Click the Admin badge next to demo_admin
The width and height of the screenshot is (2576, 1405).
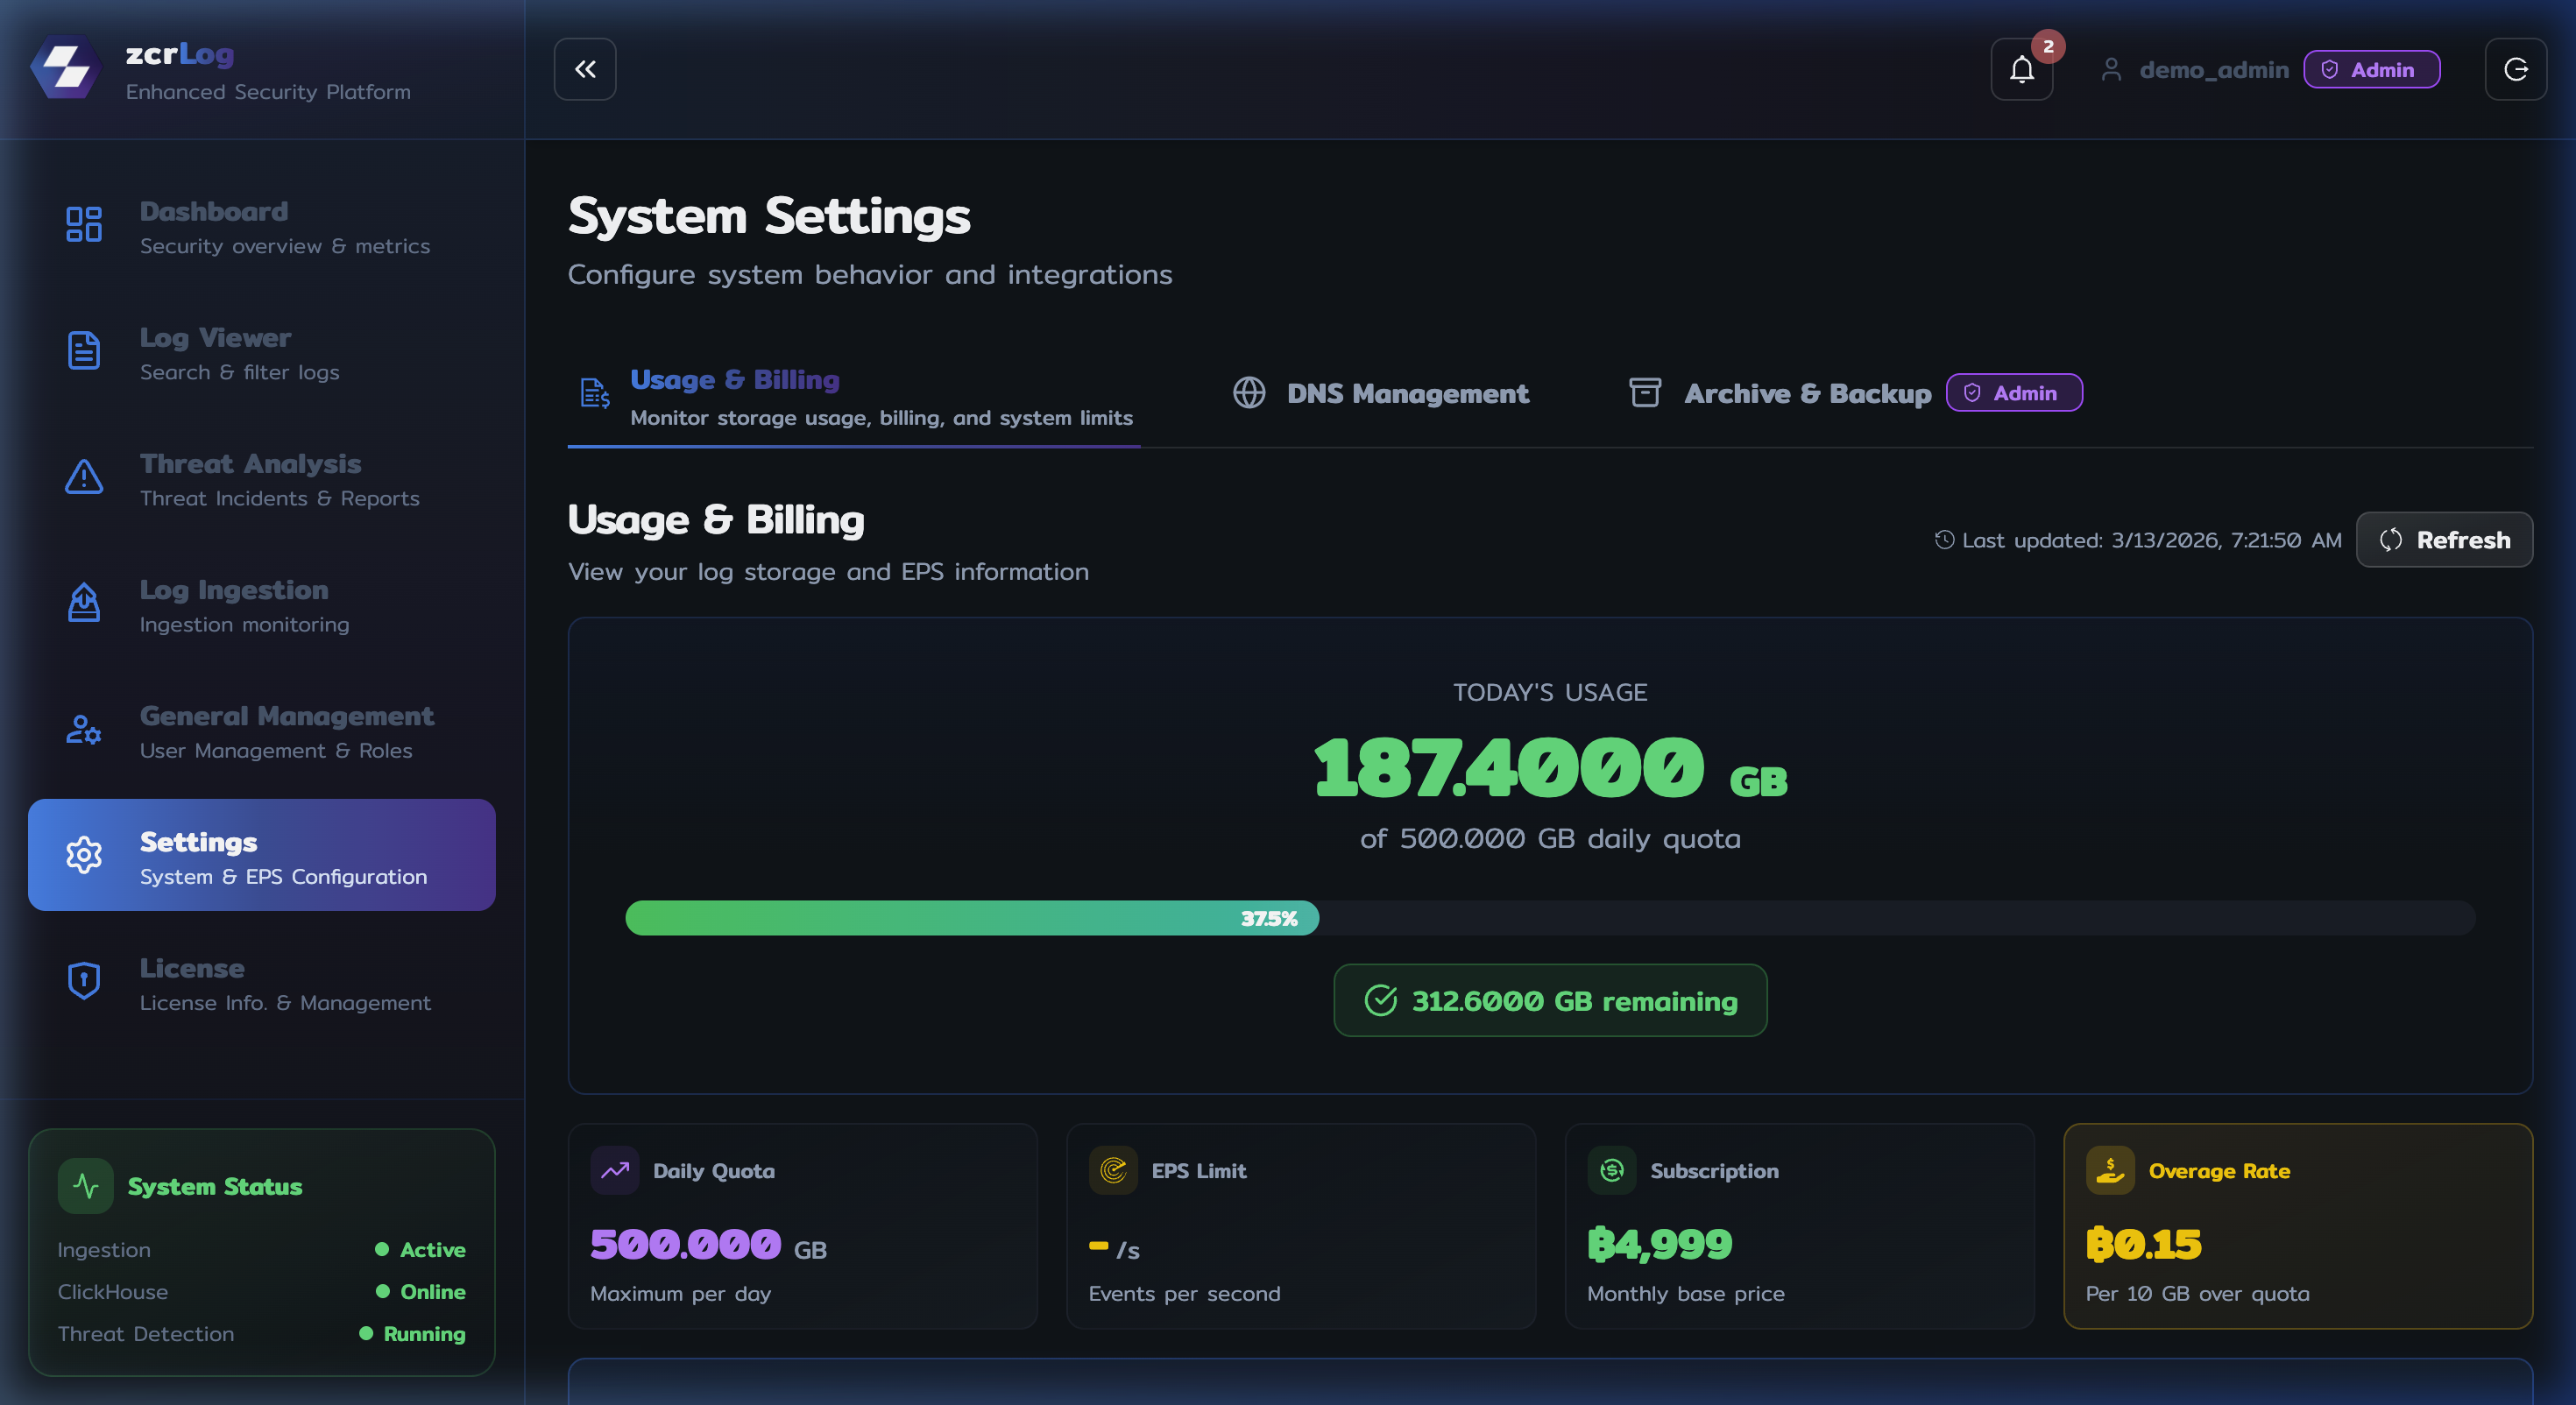pos(2371,69)
